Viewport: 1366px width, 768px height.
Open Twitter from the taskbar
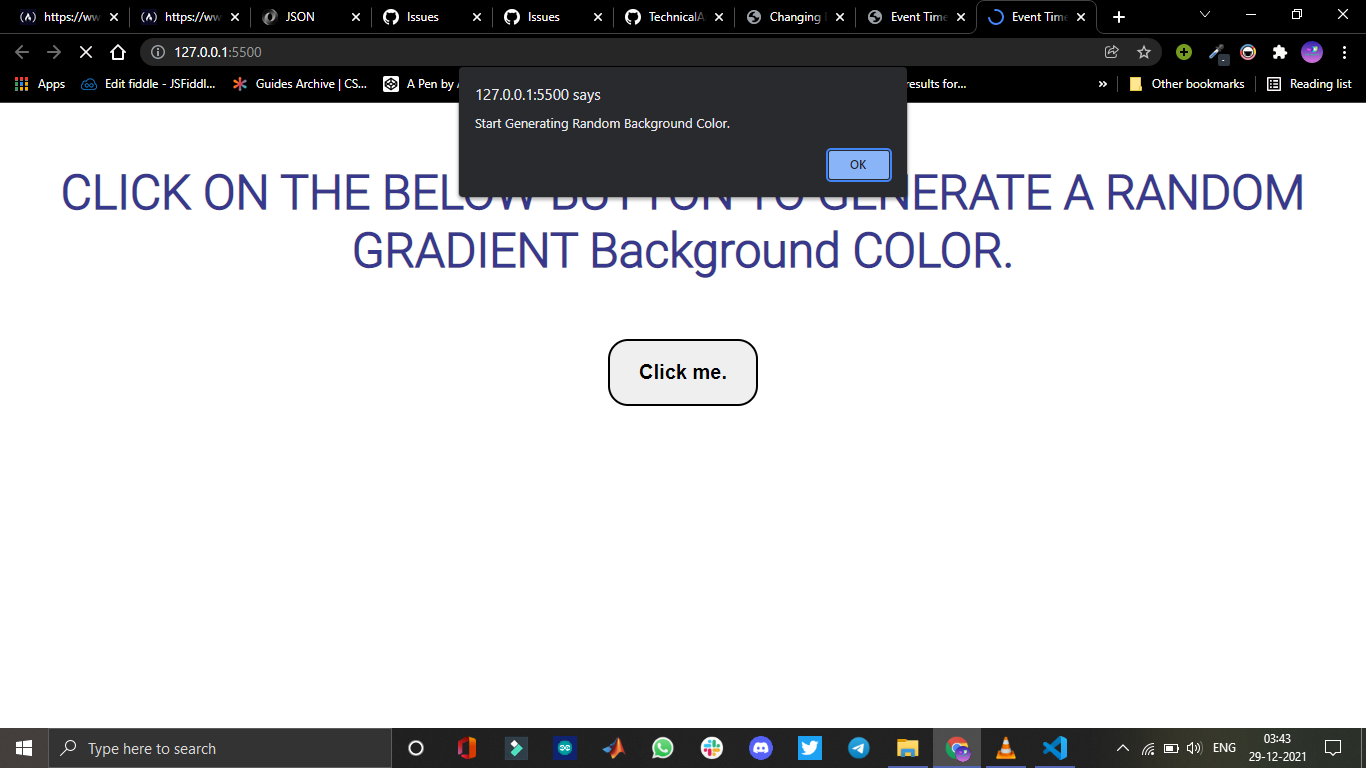[x=810, y=748]
